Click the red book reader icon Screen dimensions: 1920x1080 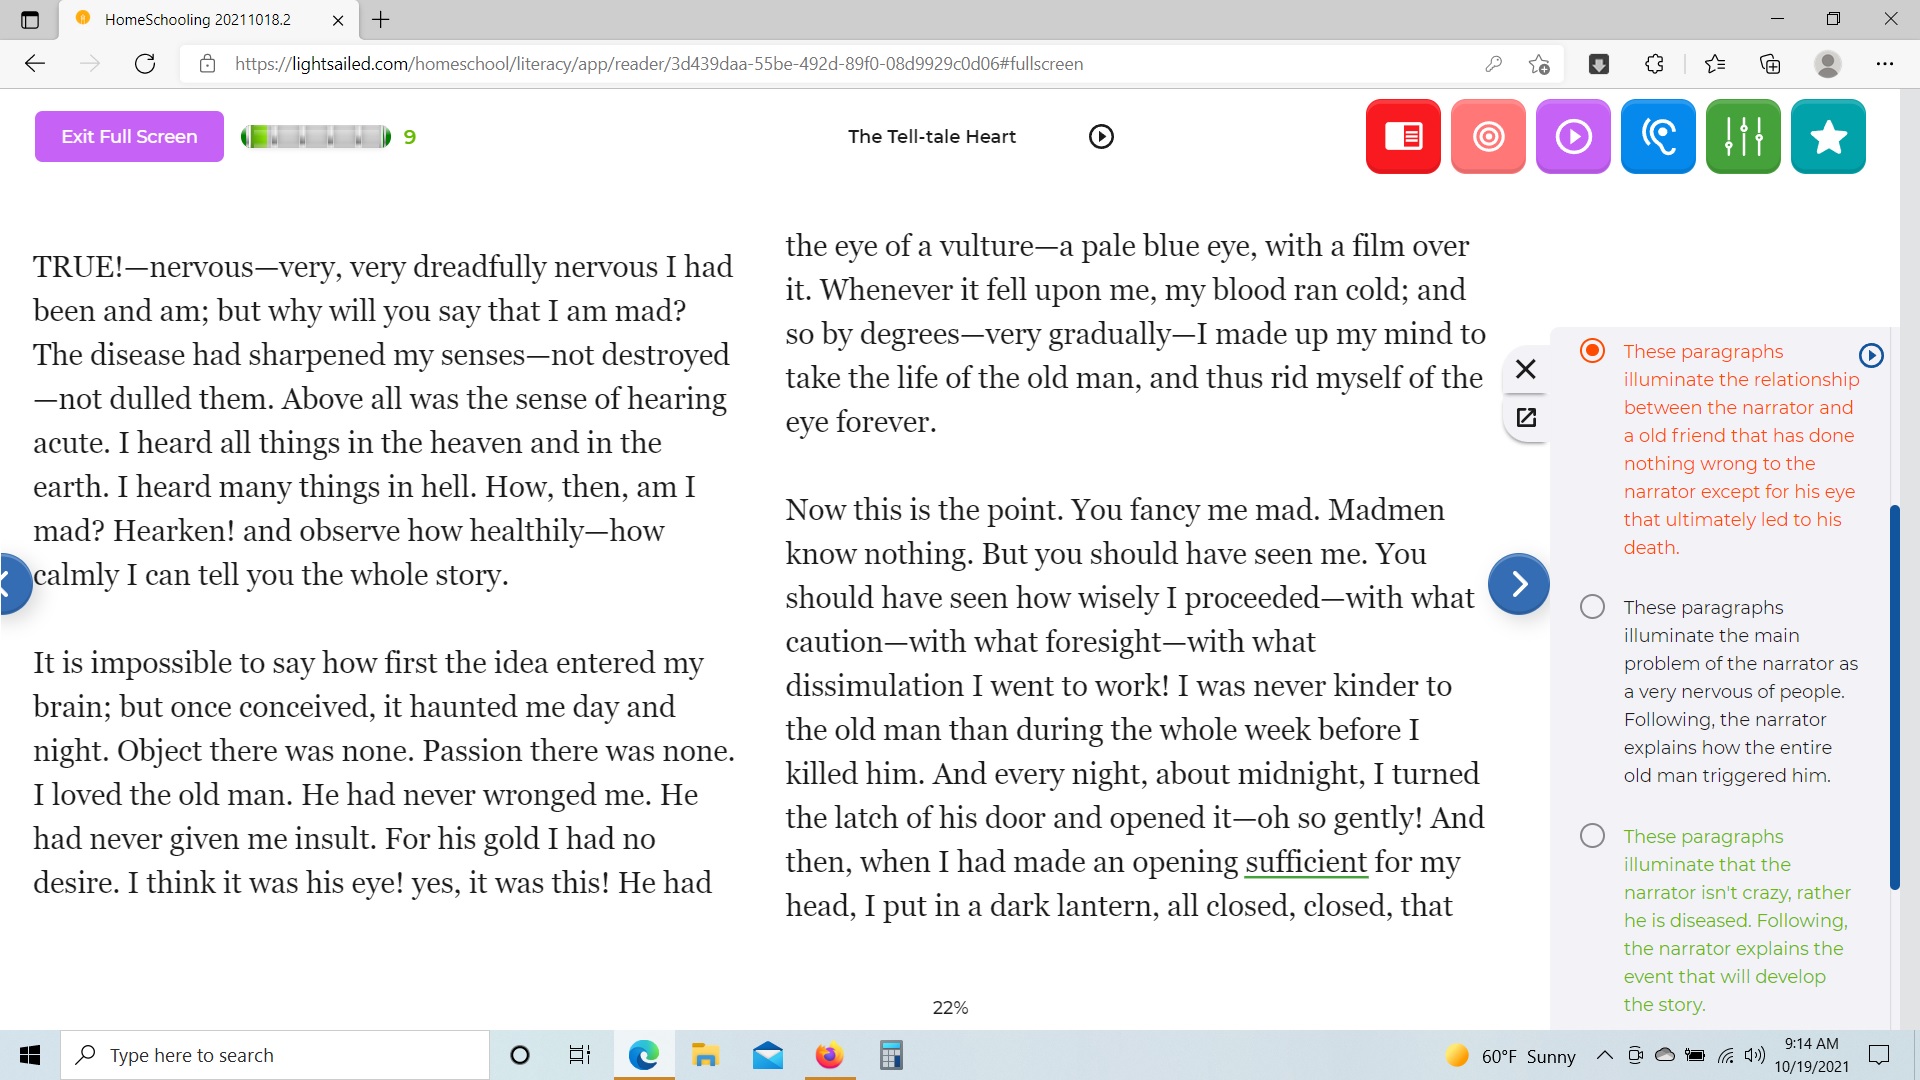tap(1402, 137)
